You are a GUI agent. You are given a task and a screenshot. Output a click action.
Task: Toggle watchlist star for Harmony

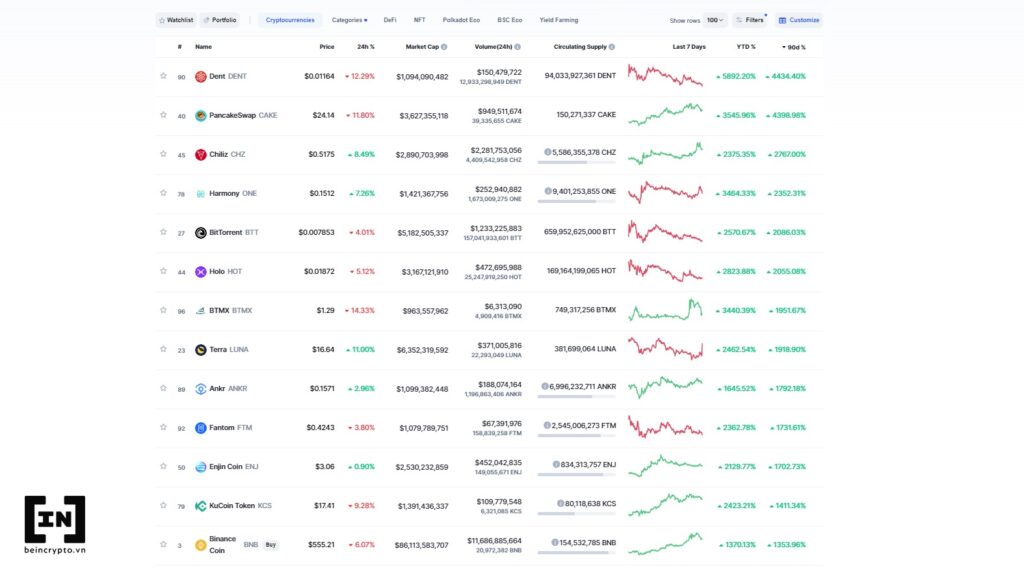point(163,193)
